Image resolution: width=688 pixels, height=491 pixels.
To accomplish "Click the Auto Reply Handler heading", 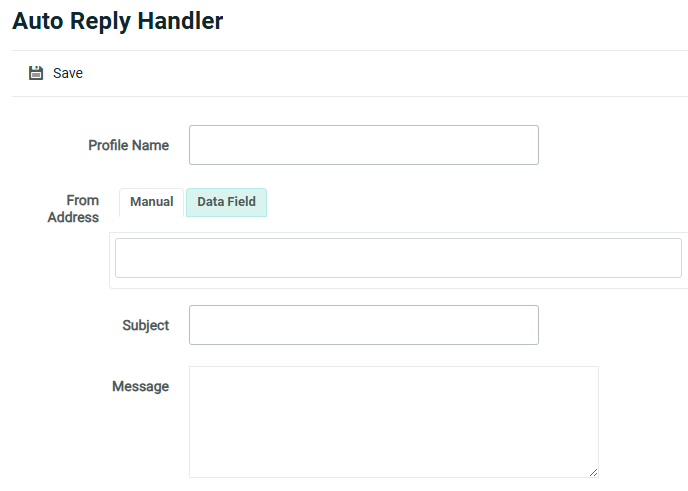I will [117, 20].
